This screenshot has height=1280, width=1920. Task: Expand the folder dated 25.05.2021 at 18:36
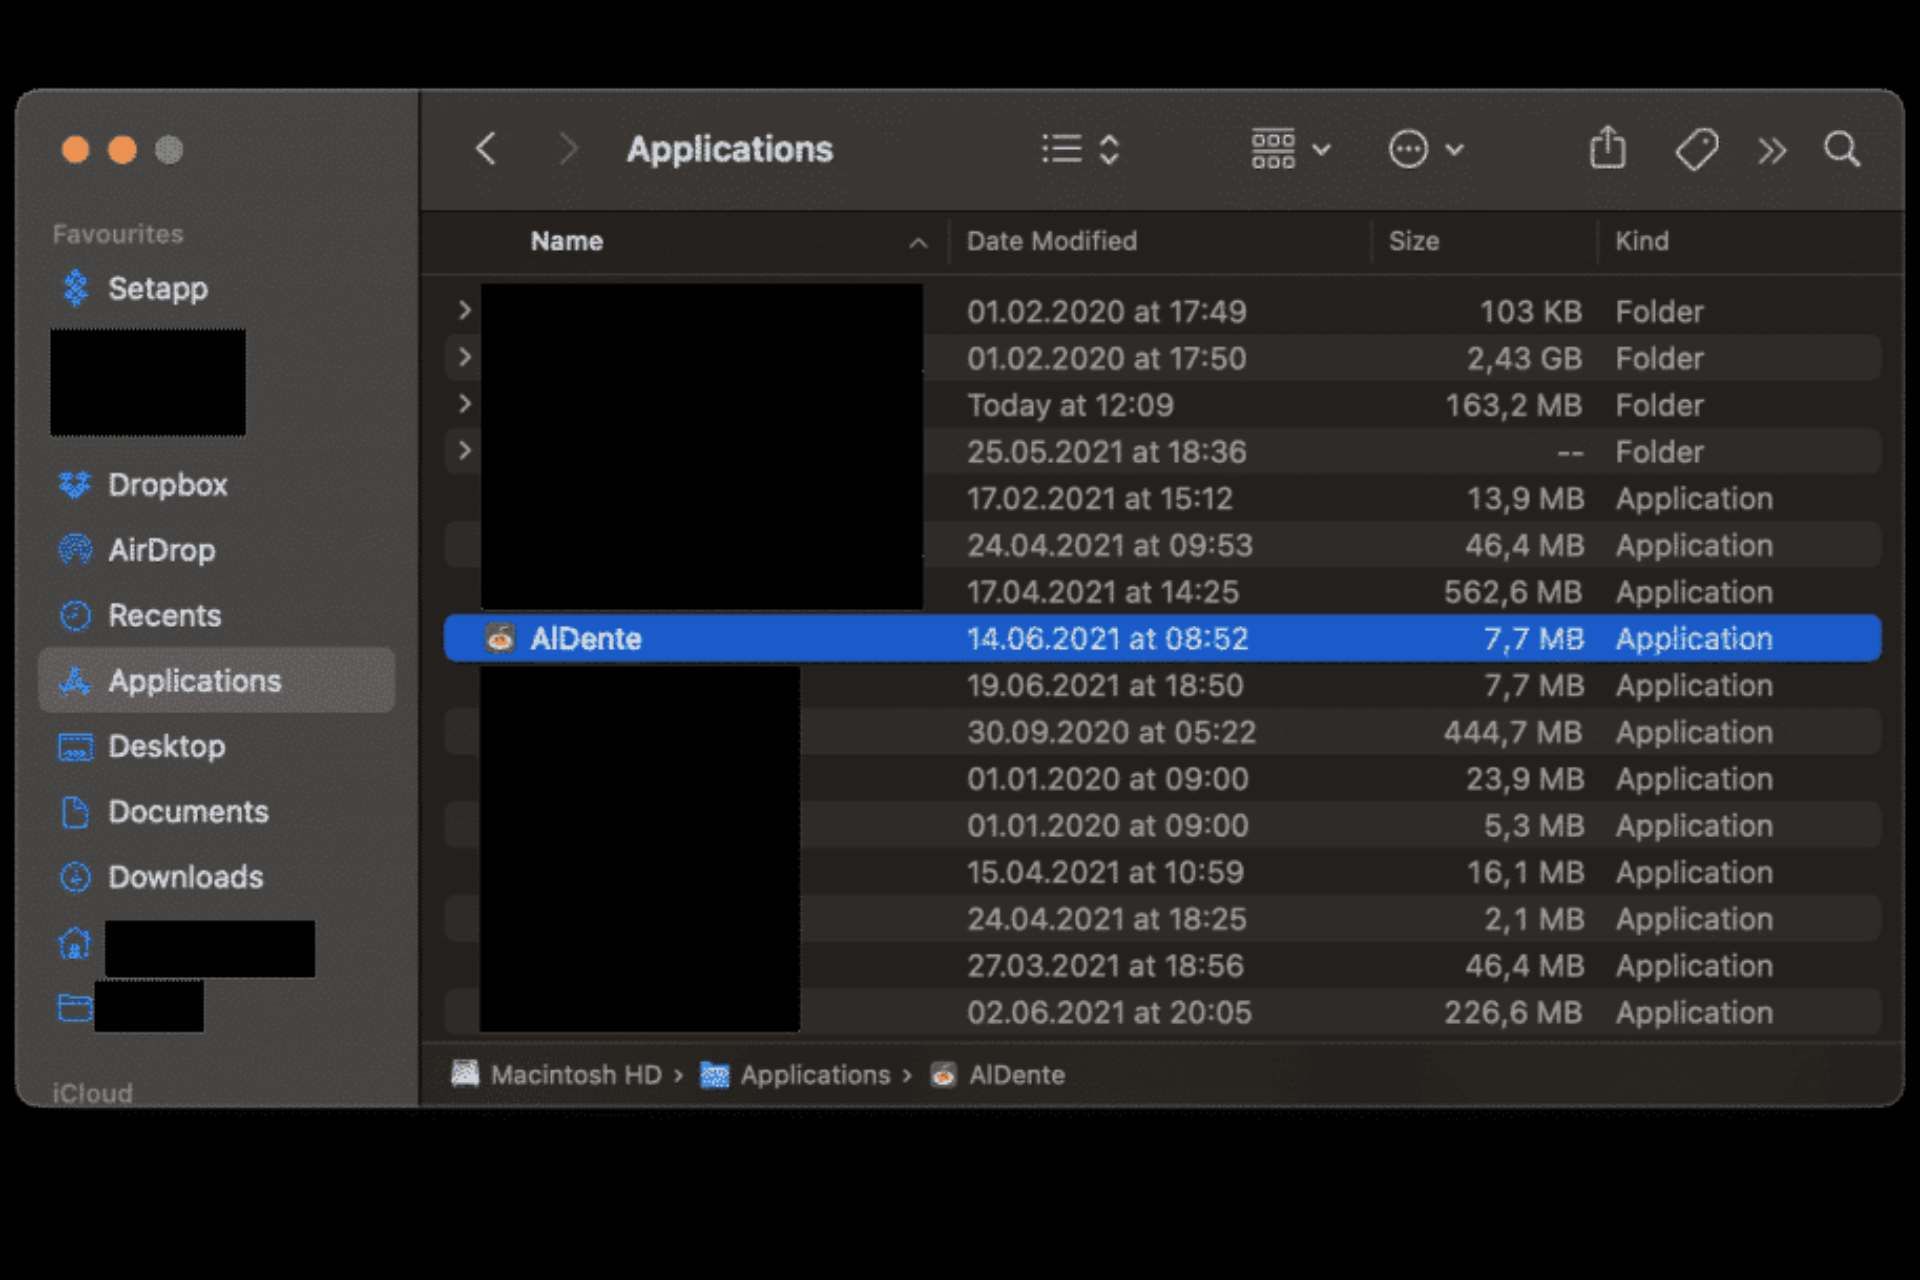pos(464,451)
